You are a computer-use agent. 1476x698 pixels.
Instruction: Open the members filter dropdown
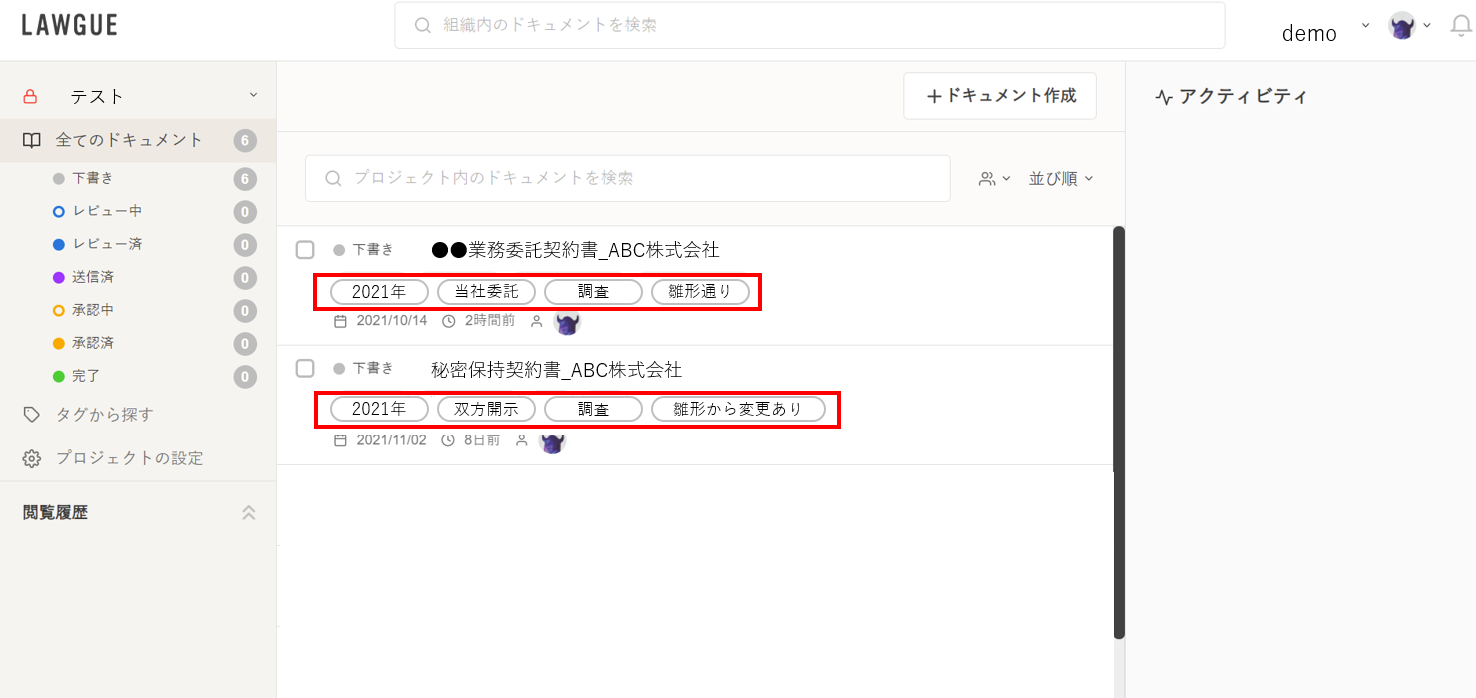click(994, 178)
